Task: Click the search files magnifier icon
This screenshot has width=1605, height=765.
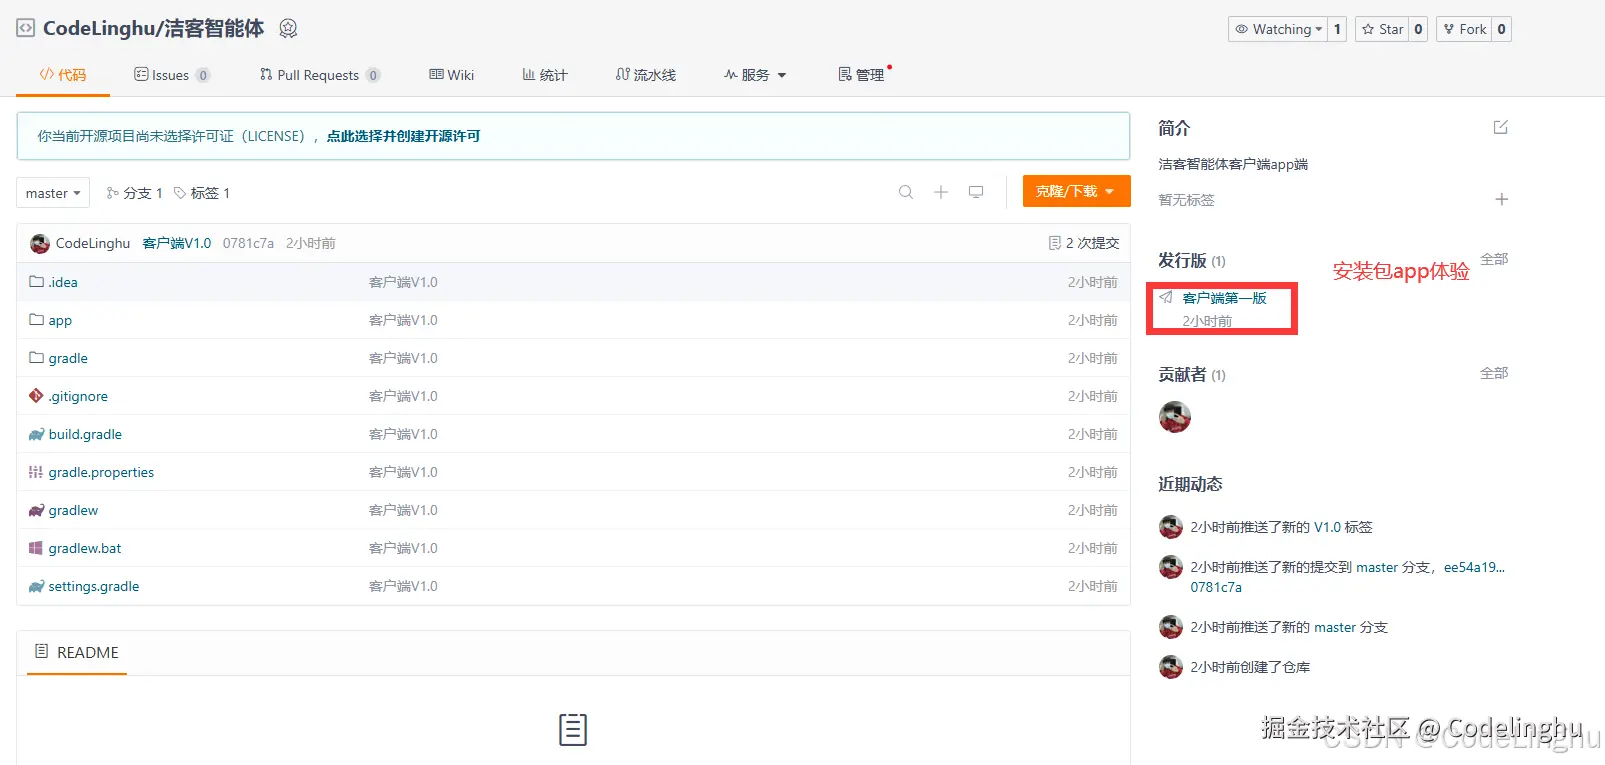Action: tap(906, 192)
